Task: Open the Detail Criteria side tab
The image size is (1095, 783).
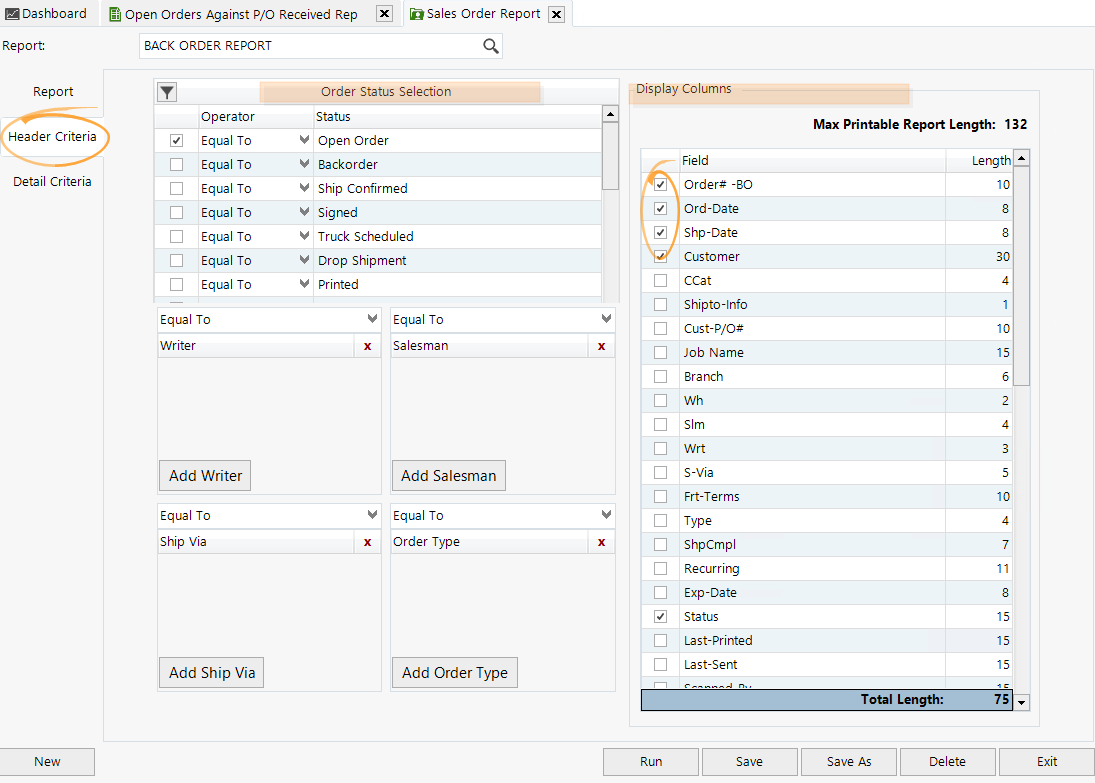Action: pyautogui.click(x=52, y=182)
